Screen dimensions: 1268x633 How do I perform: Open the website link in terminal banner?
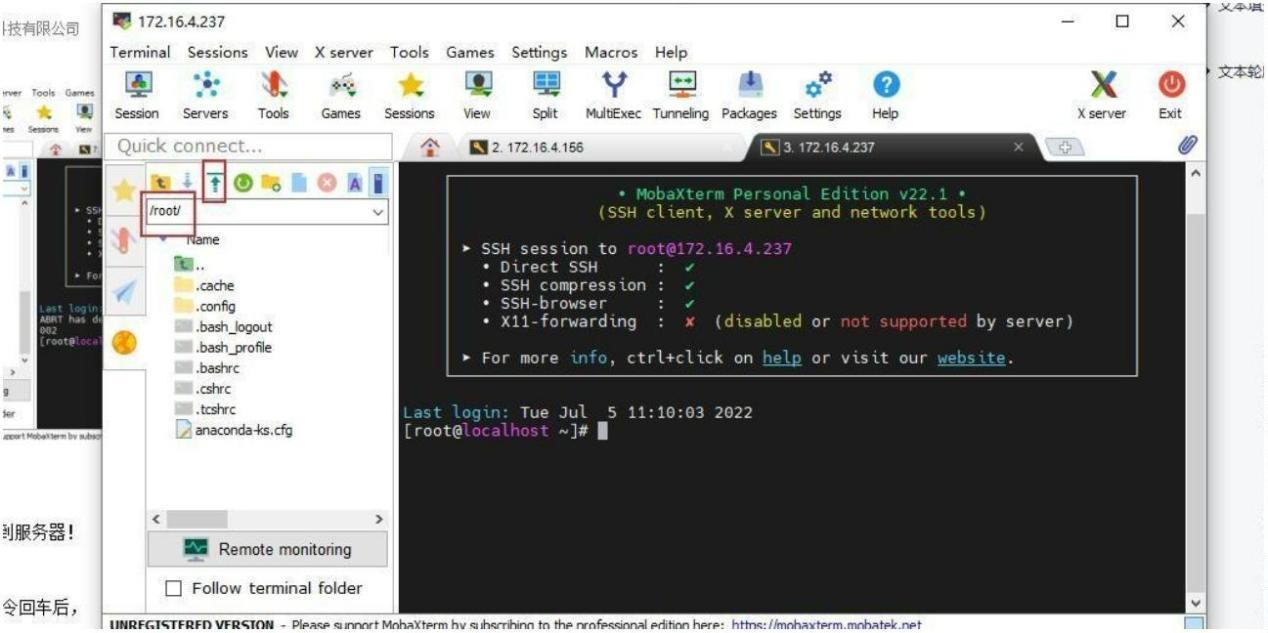[970, 357]
